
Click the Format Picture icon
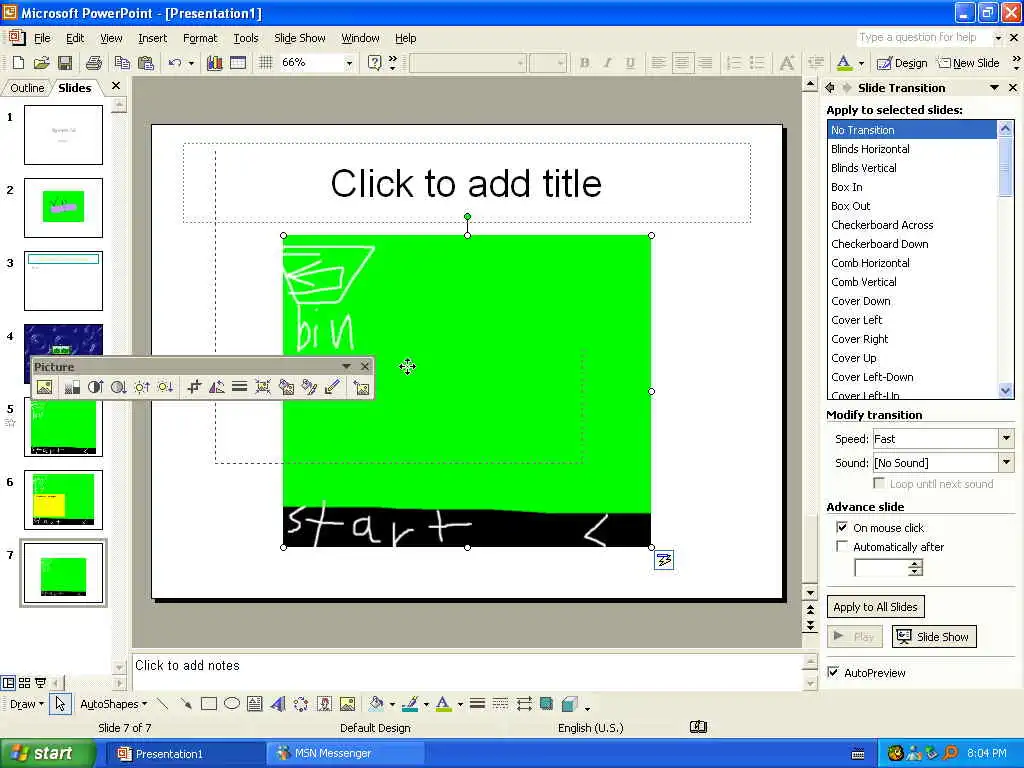tap(309, 387)
